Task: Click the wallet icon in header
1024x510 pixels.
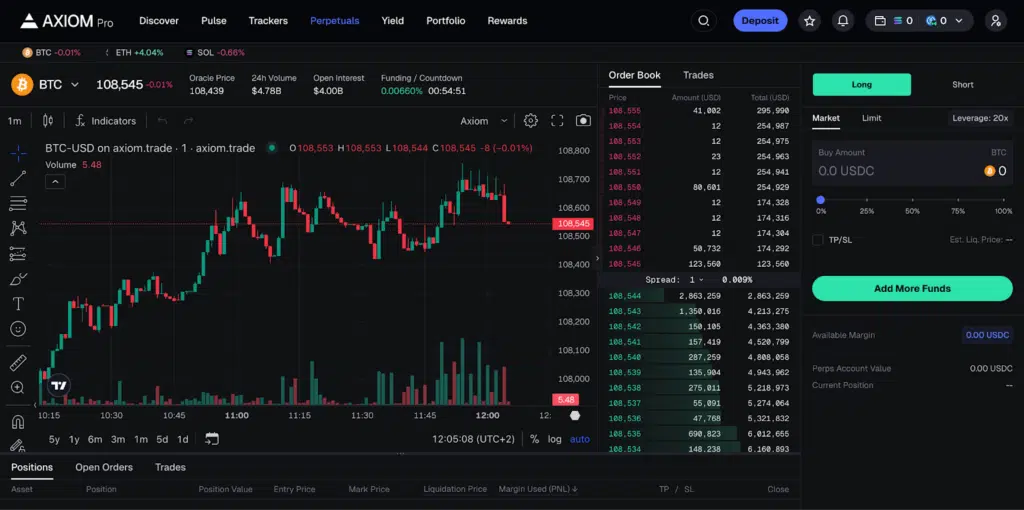Action: [880, 21]
